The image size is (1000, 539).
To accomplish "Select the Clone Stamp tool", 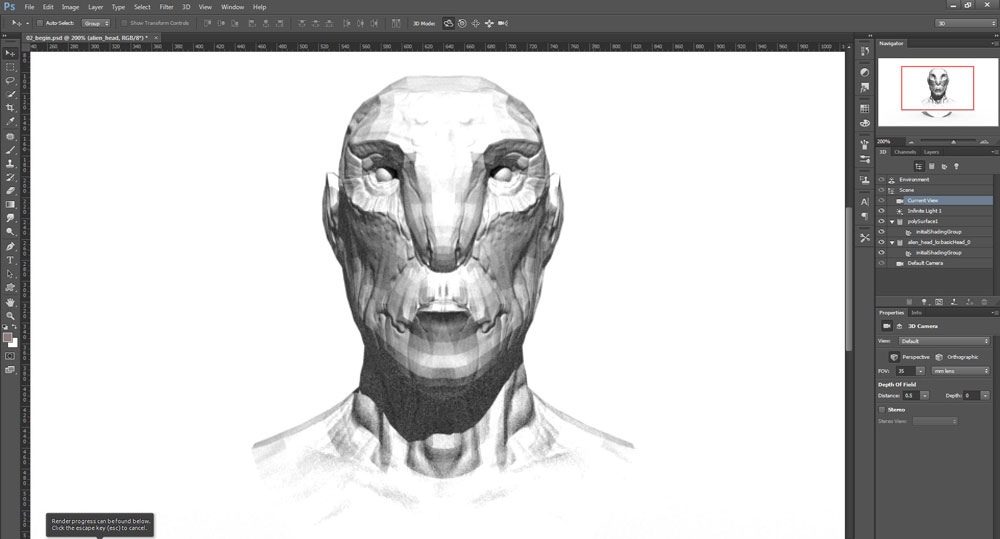I will coord(10,164).
